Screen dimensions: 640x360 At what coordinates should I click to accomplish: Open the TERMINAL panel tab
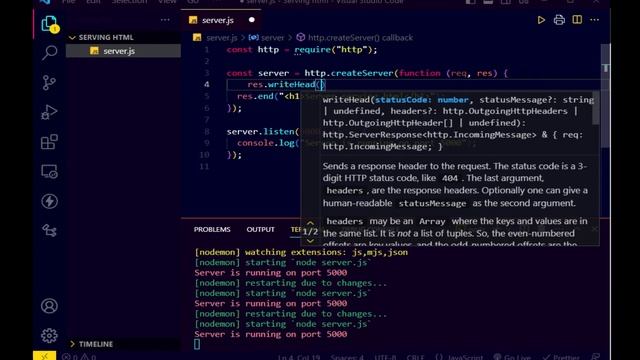296,229
